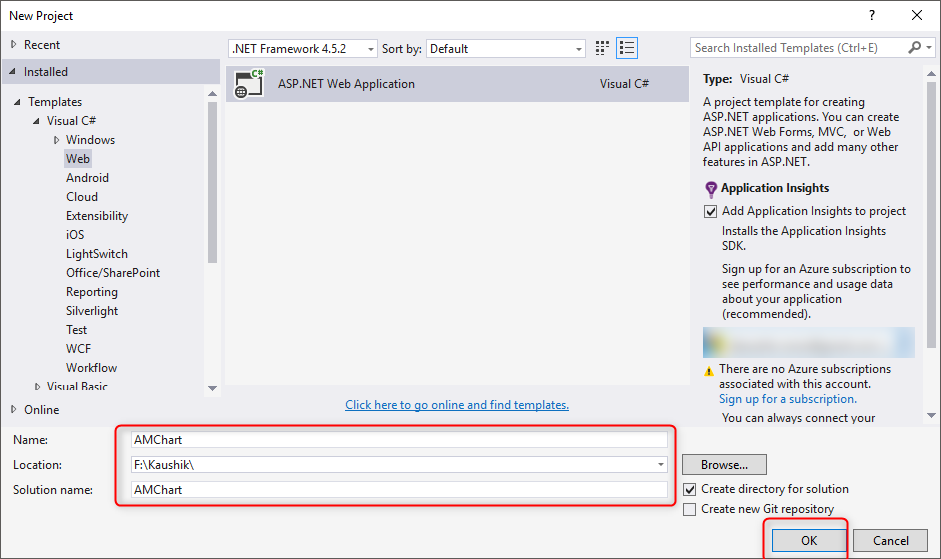Viewport: 941px width, 559px height.
Task: Select the LightSwitch template category
Action: coord(97,254)
